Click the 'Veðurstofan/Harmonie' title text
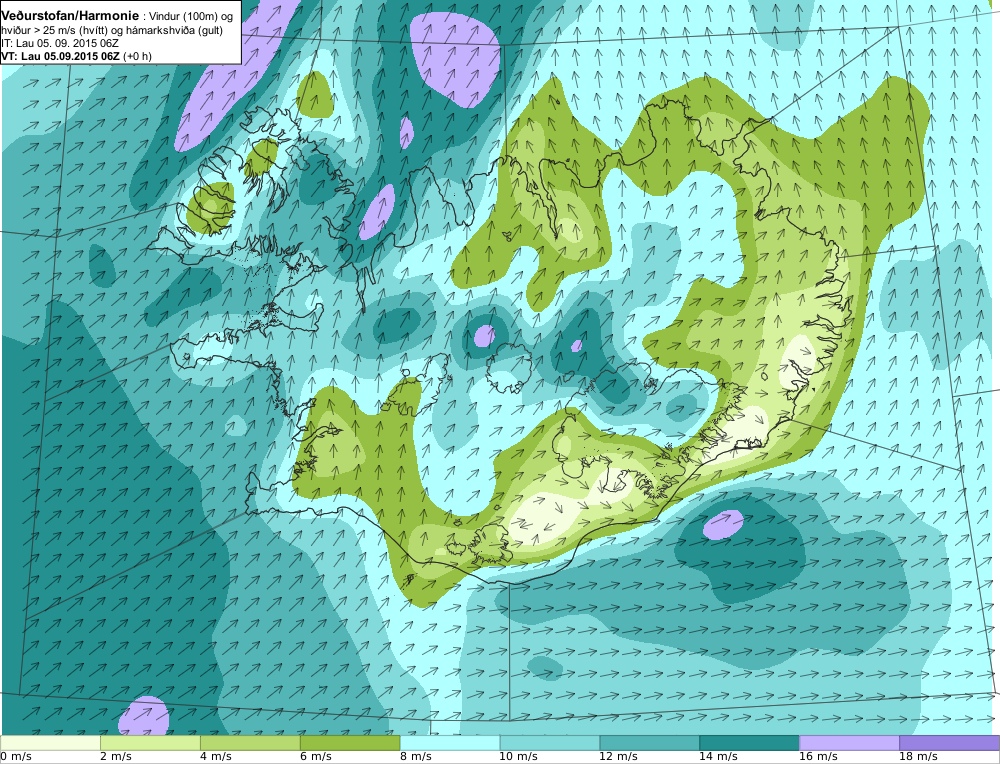The image size is (1000, 764). click(x=69, y=15)
